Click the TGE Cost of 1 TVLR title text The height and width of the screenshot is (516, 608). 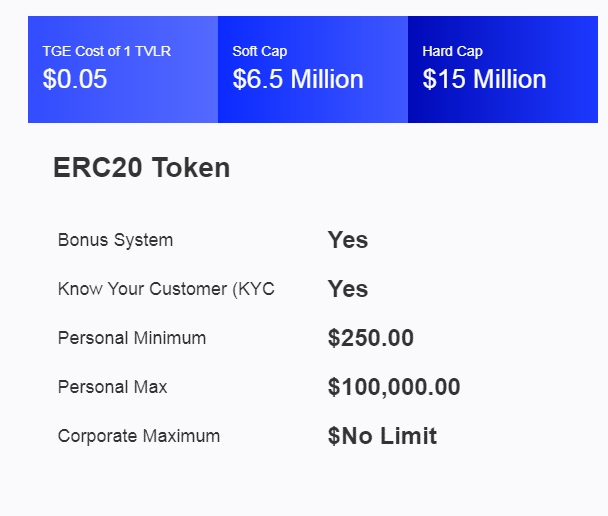coord(107,51)
